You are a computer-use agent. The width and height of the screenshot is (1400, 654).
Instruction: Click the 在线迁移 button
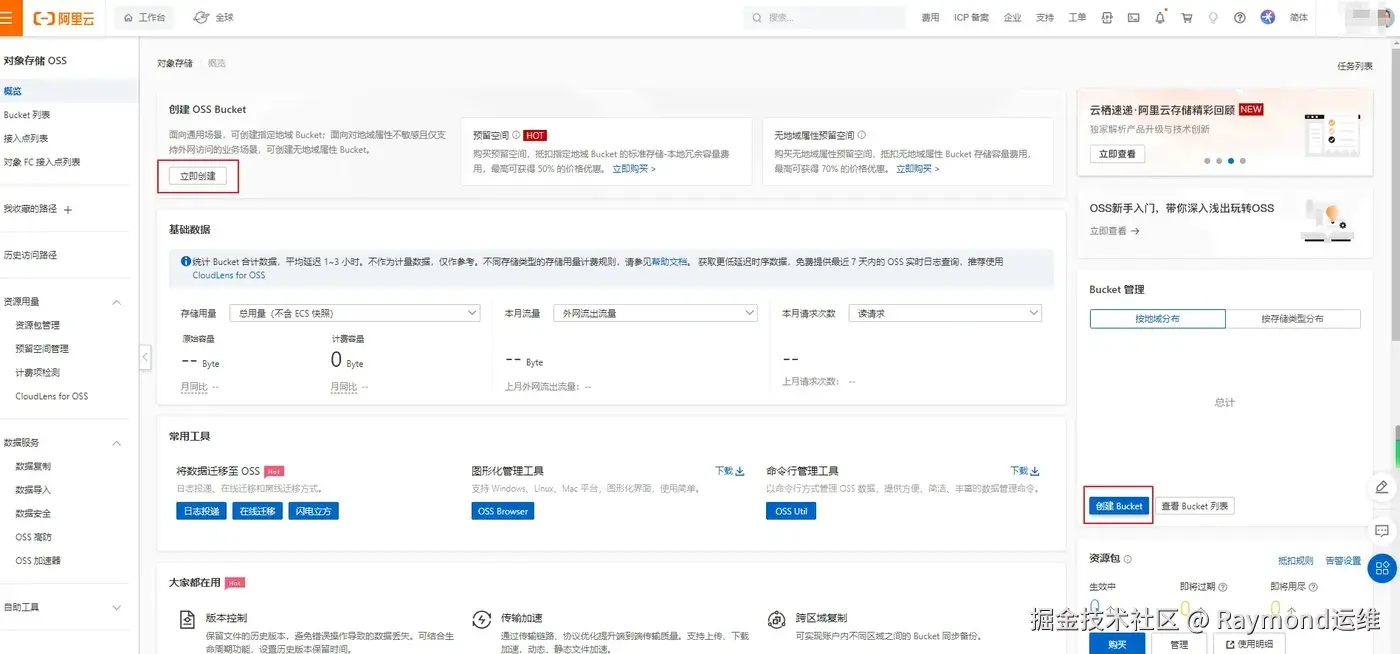[257, 511]
